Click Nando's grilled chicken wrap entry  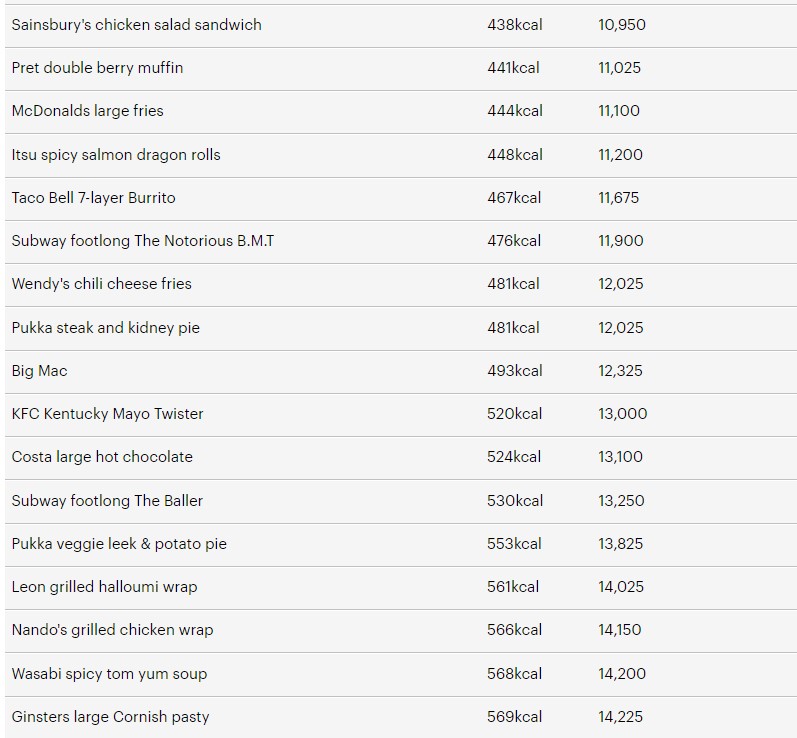click(x=112, y=630)
